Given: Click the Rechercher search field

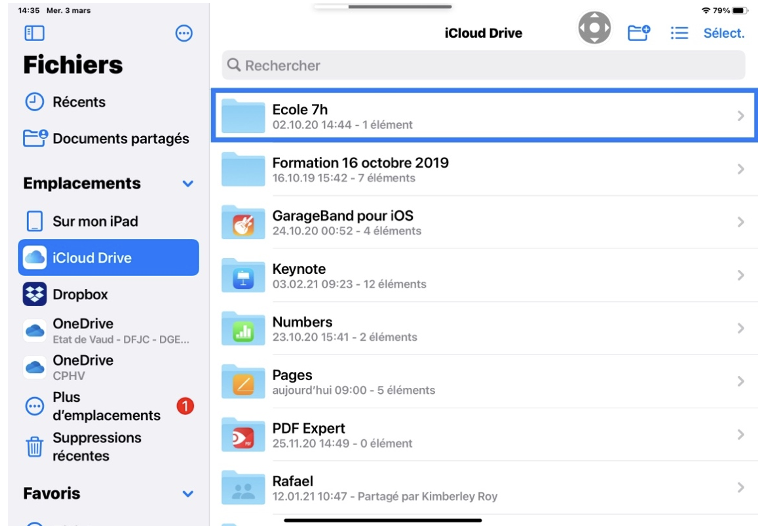Looking at the screenshot, I should tap(483, 65).
